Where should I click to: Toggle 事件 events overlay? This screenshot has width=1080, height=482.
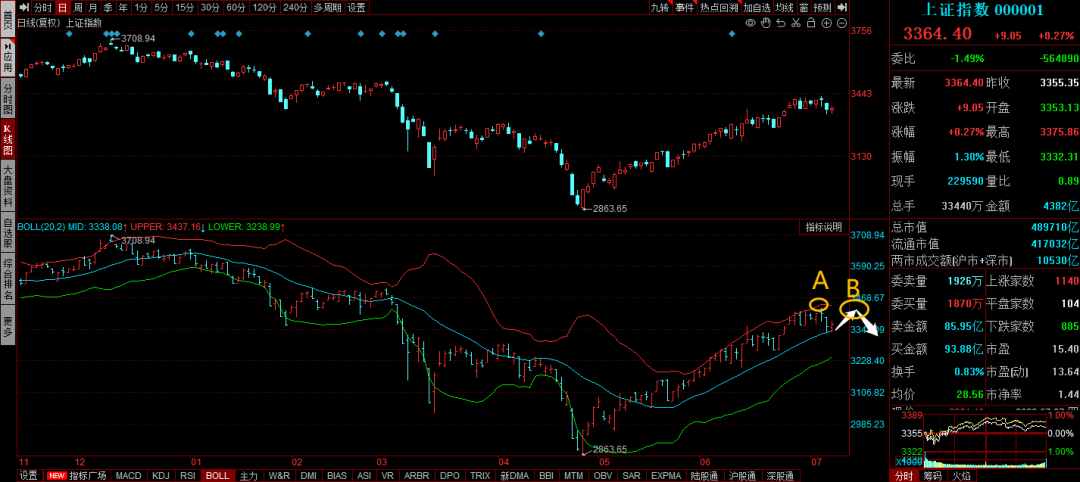tap(685, 8)
